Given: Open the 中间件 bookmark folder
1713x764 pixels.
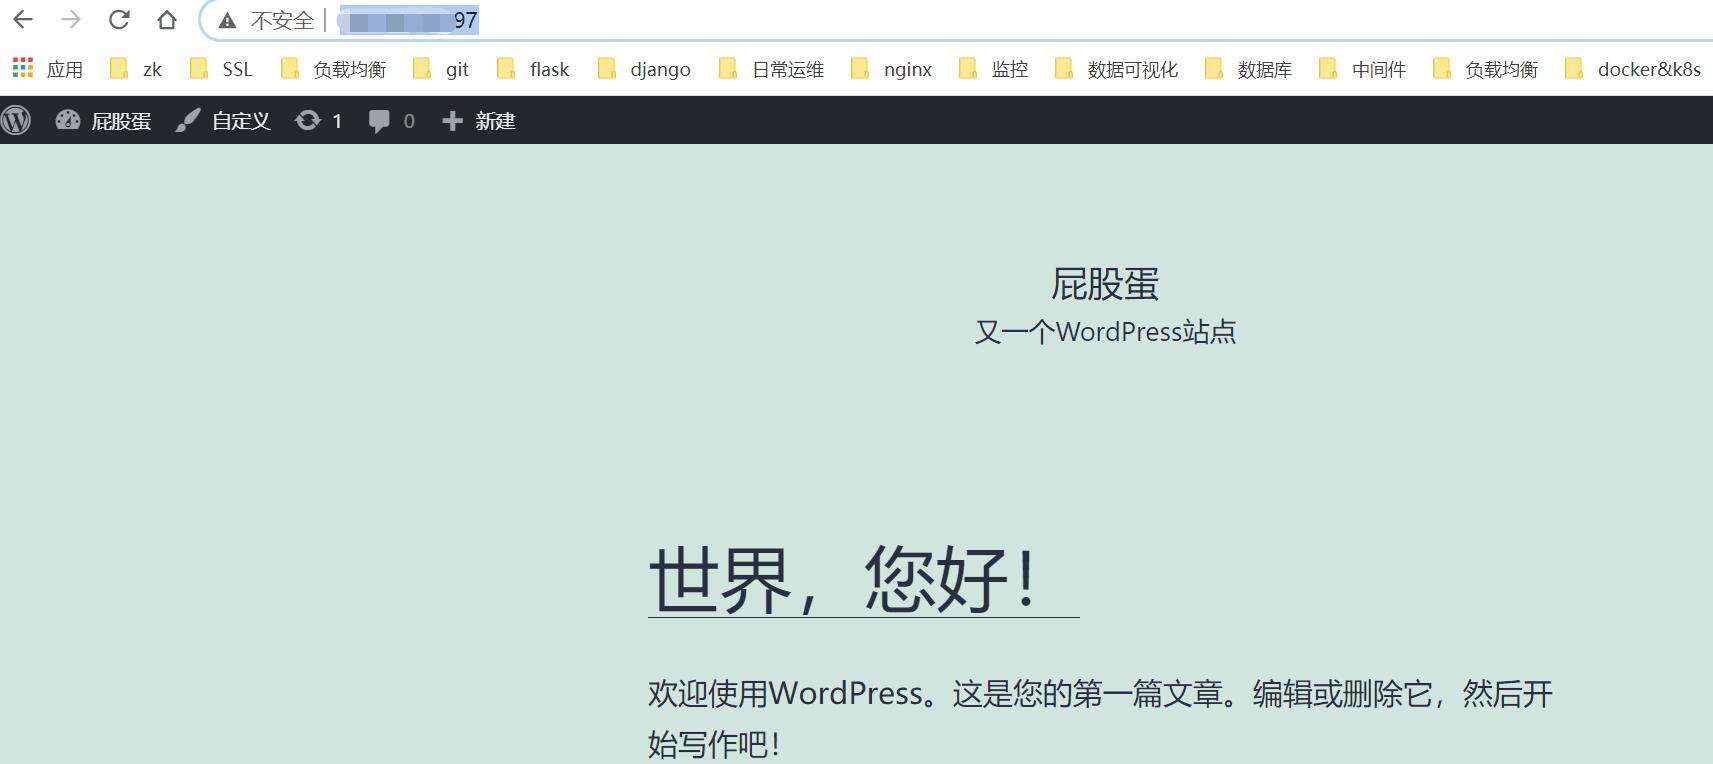Looking at the screenshot, I should 1363,69.
